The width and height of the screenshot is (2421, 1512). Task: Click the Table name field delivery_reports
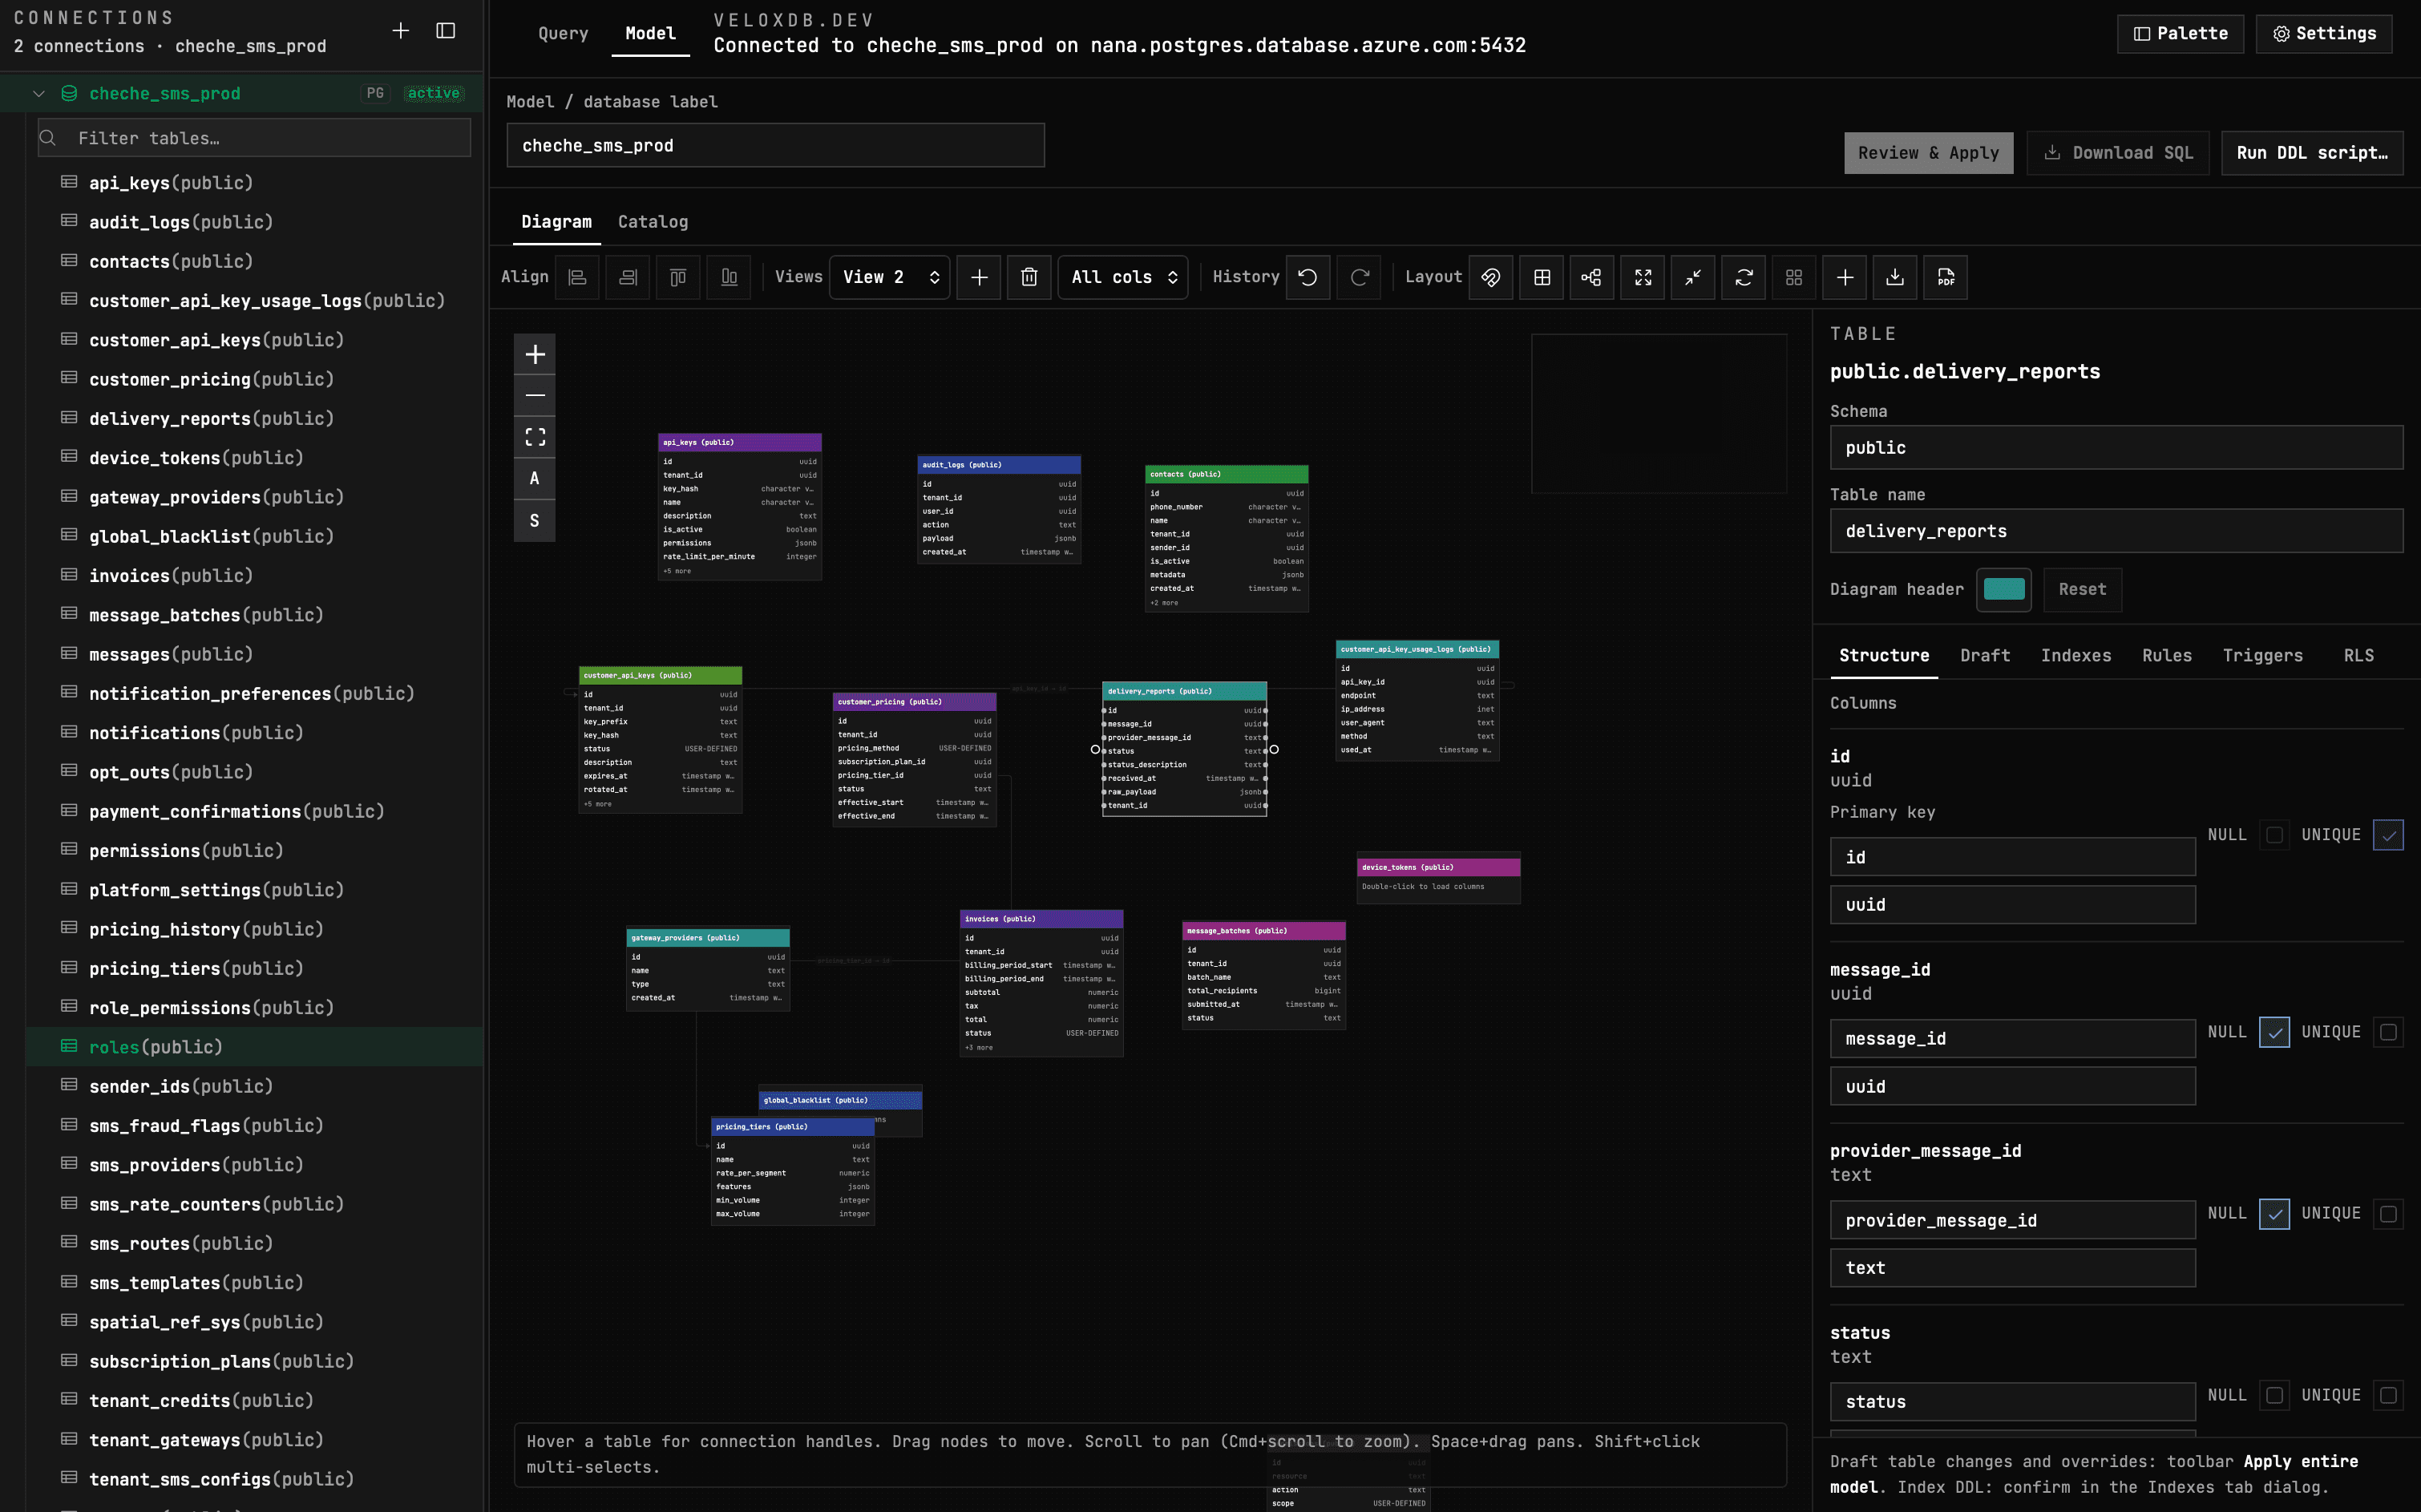2116,532
